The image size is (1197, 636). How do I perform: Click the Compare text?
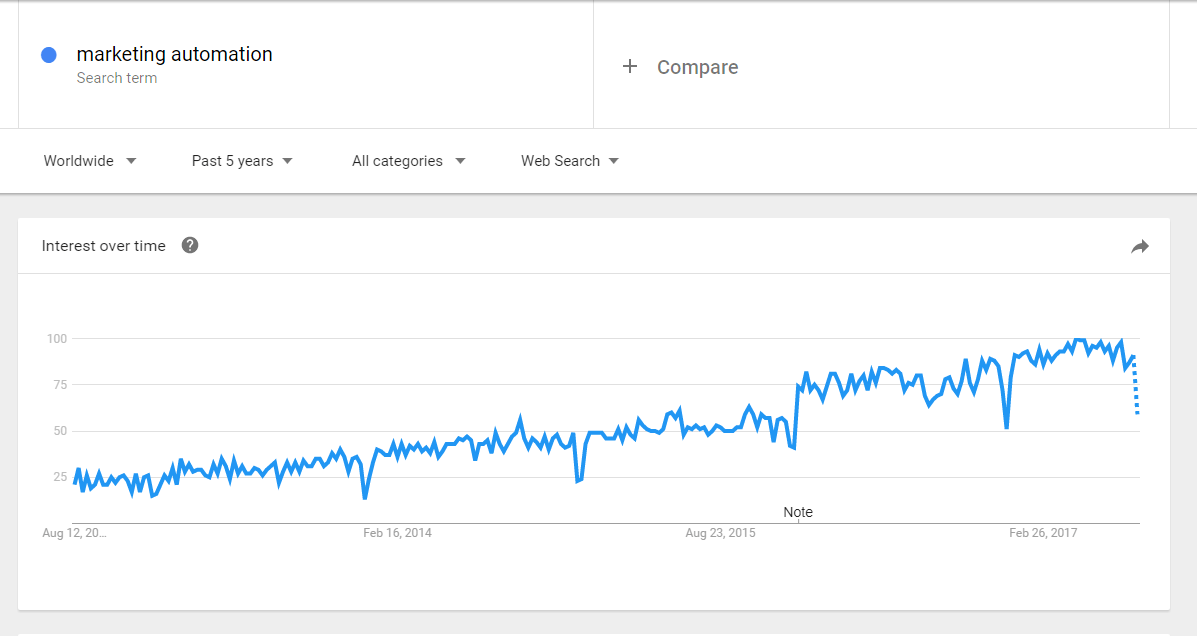[x=697, y=67]
